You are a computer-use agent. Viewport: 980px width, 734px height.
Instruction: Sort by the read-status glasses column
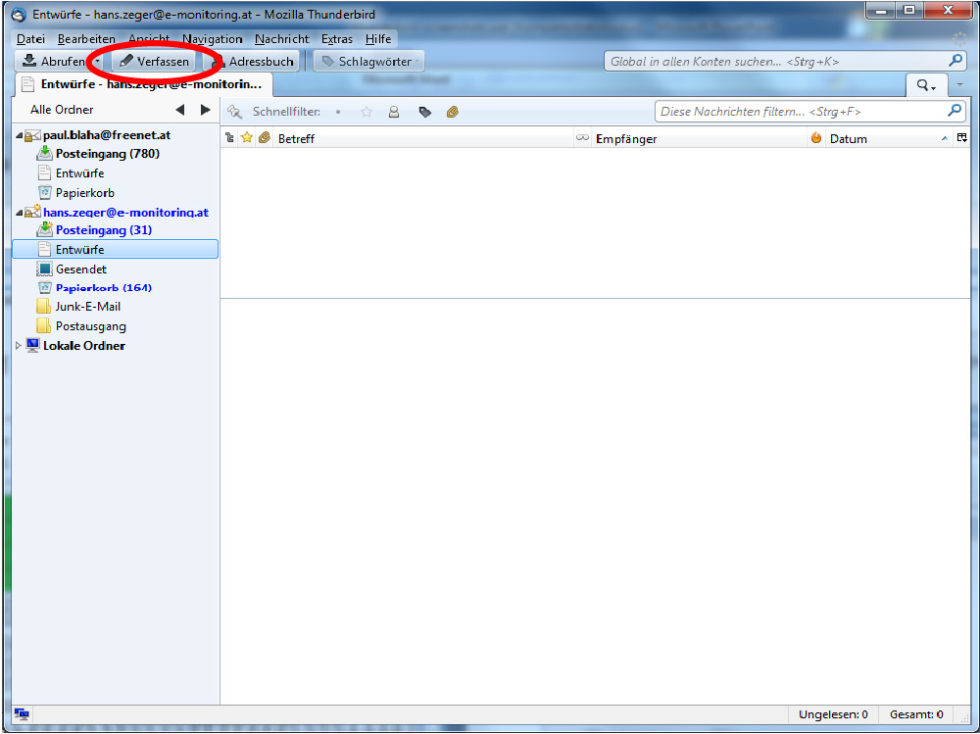[x=582, y=138]
